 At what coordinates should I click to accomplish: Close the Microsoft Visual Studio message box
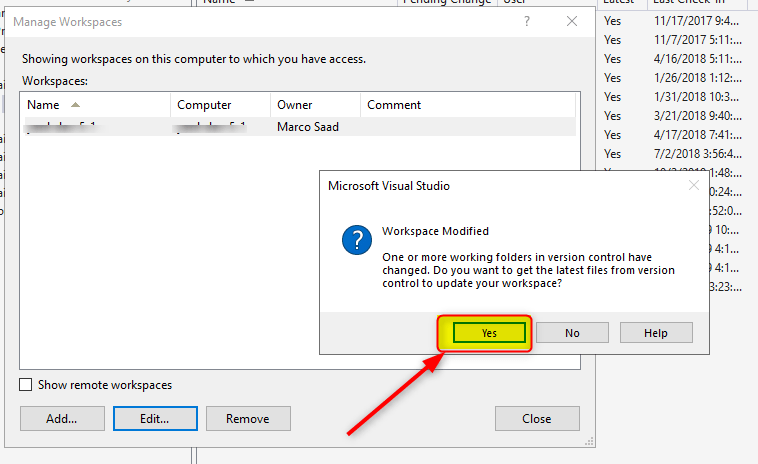tap(694, 185)
